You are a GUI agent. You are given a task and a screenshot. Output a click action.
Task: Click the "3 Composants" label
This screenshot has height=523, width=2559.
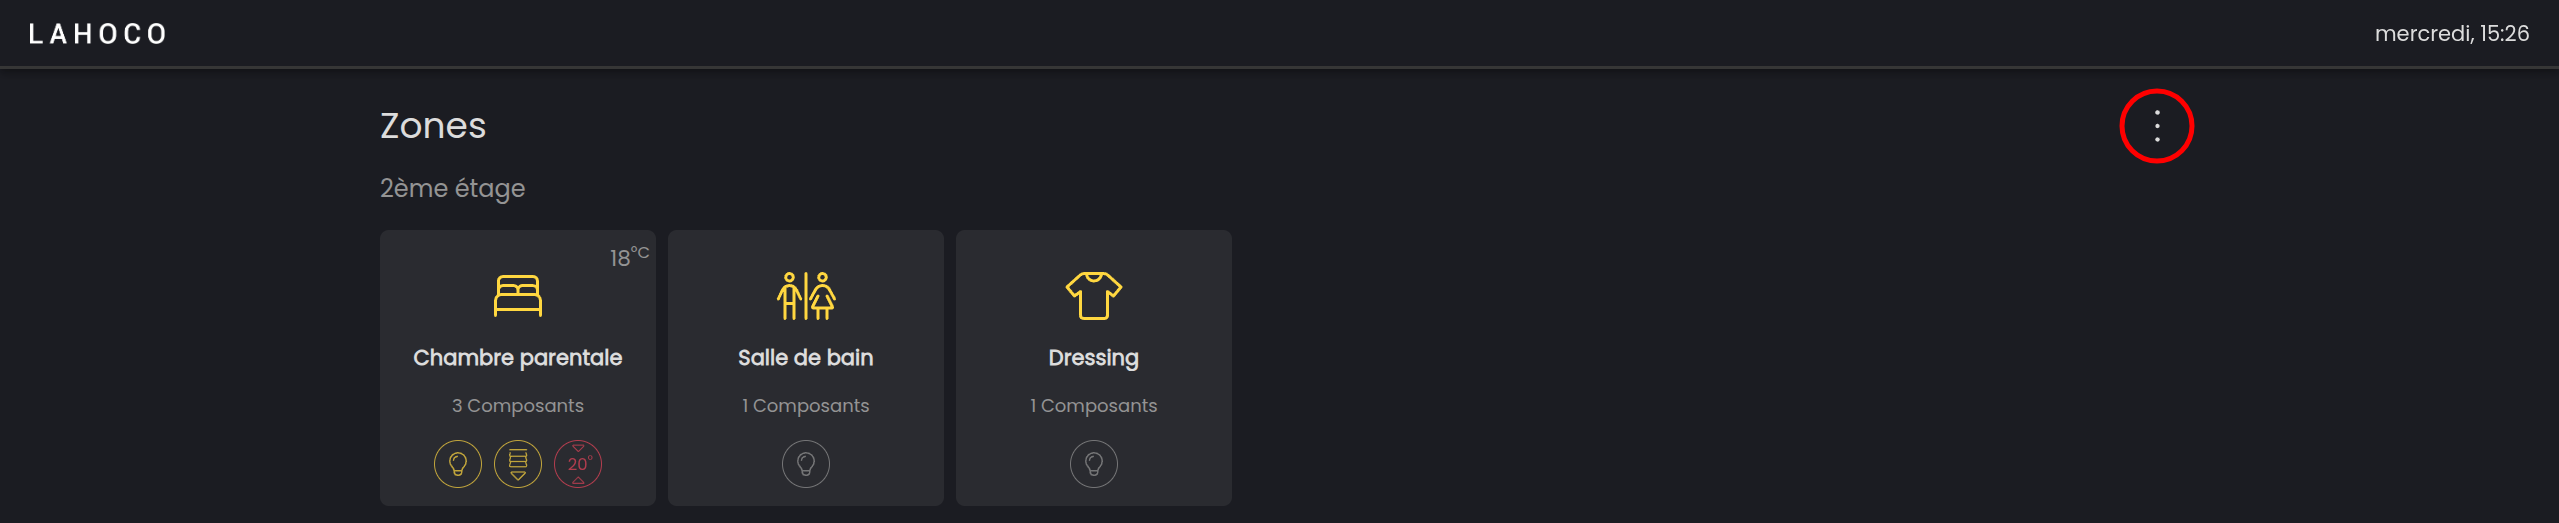point(517,406)
